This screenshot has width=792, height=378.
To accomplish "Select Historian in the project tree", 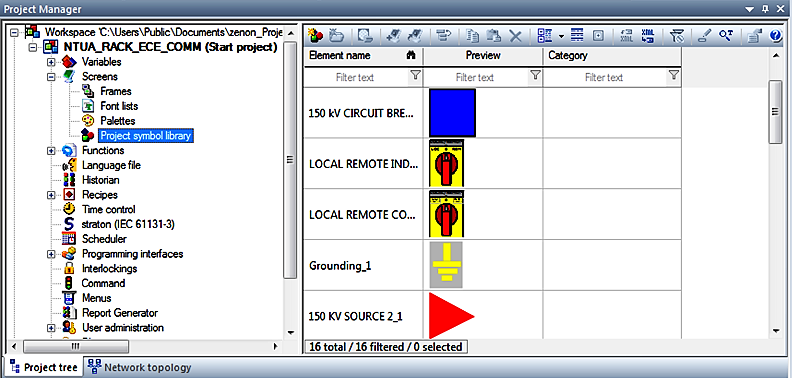I will [x=101, y=180].
